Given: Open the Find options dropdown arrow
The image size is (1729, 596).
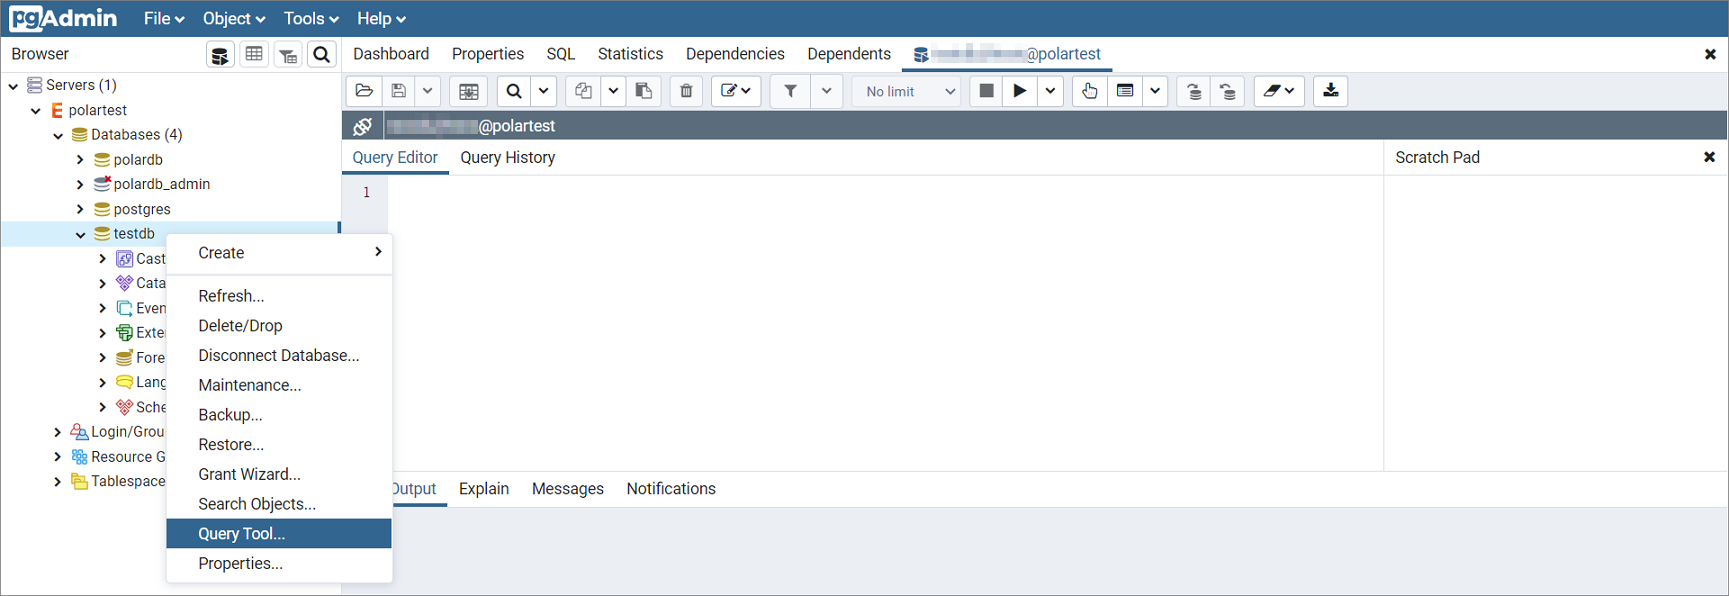Looking at the screenshot, I should [543, 91].
